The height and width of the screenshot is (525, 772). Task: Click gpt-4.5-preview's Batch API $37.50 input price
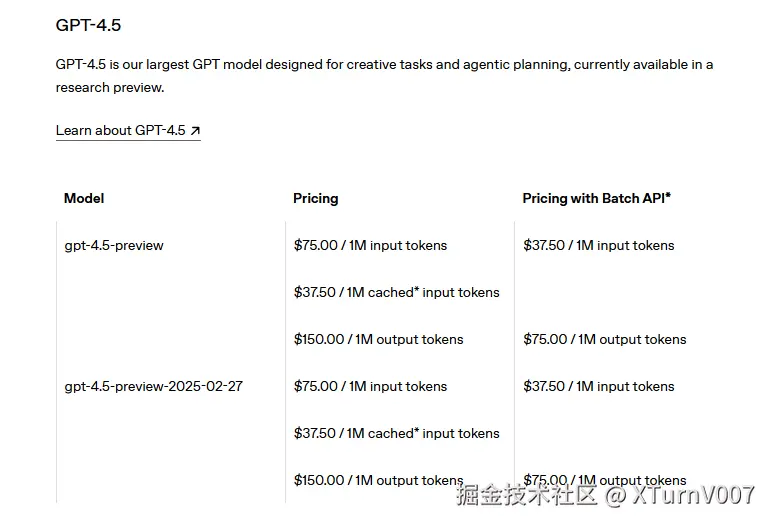click(599, 245)
